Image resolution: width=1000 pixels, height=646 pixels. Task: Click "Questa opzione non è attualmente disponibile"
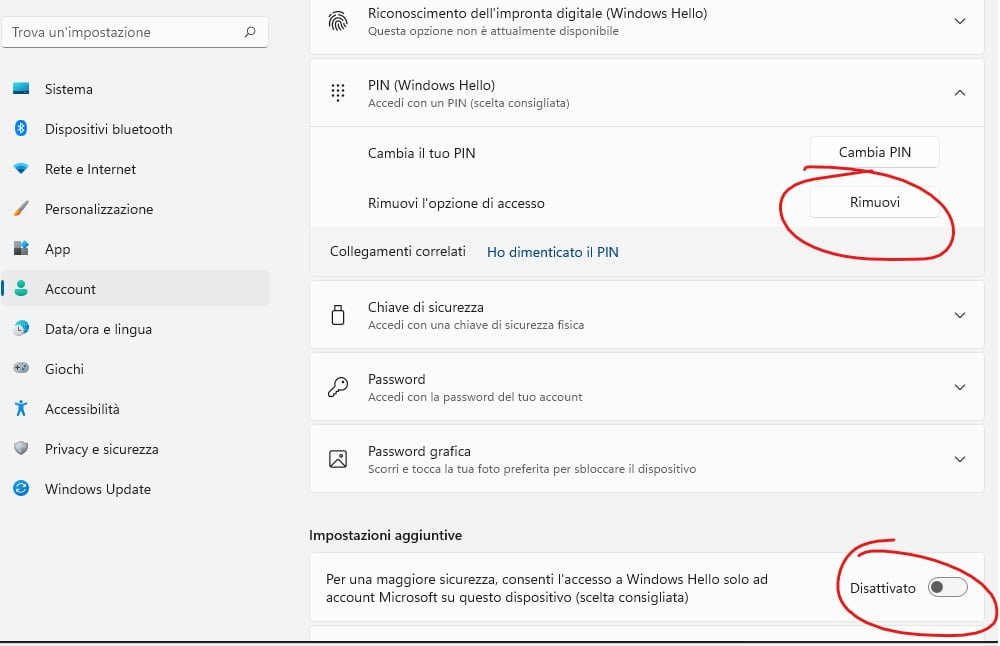coord(493,31)
